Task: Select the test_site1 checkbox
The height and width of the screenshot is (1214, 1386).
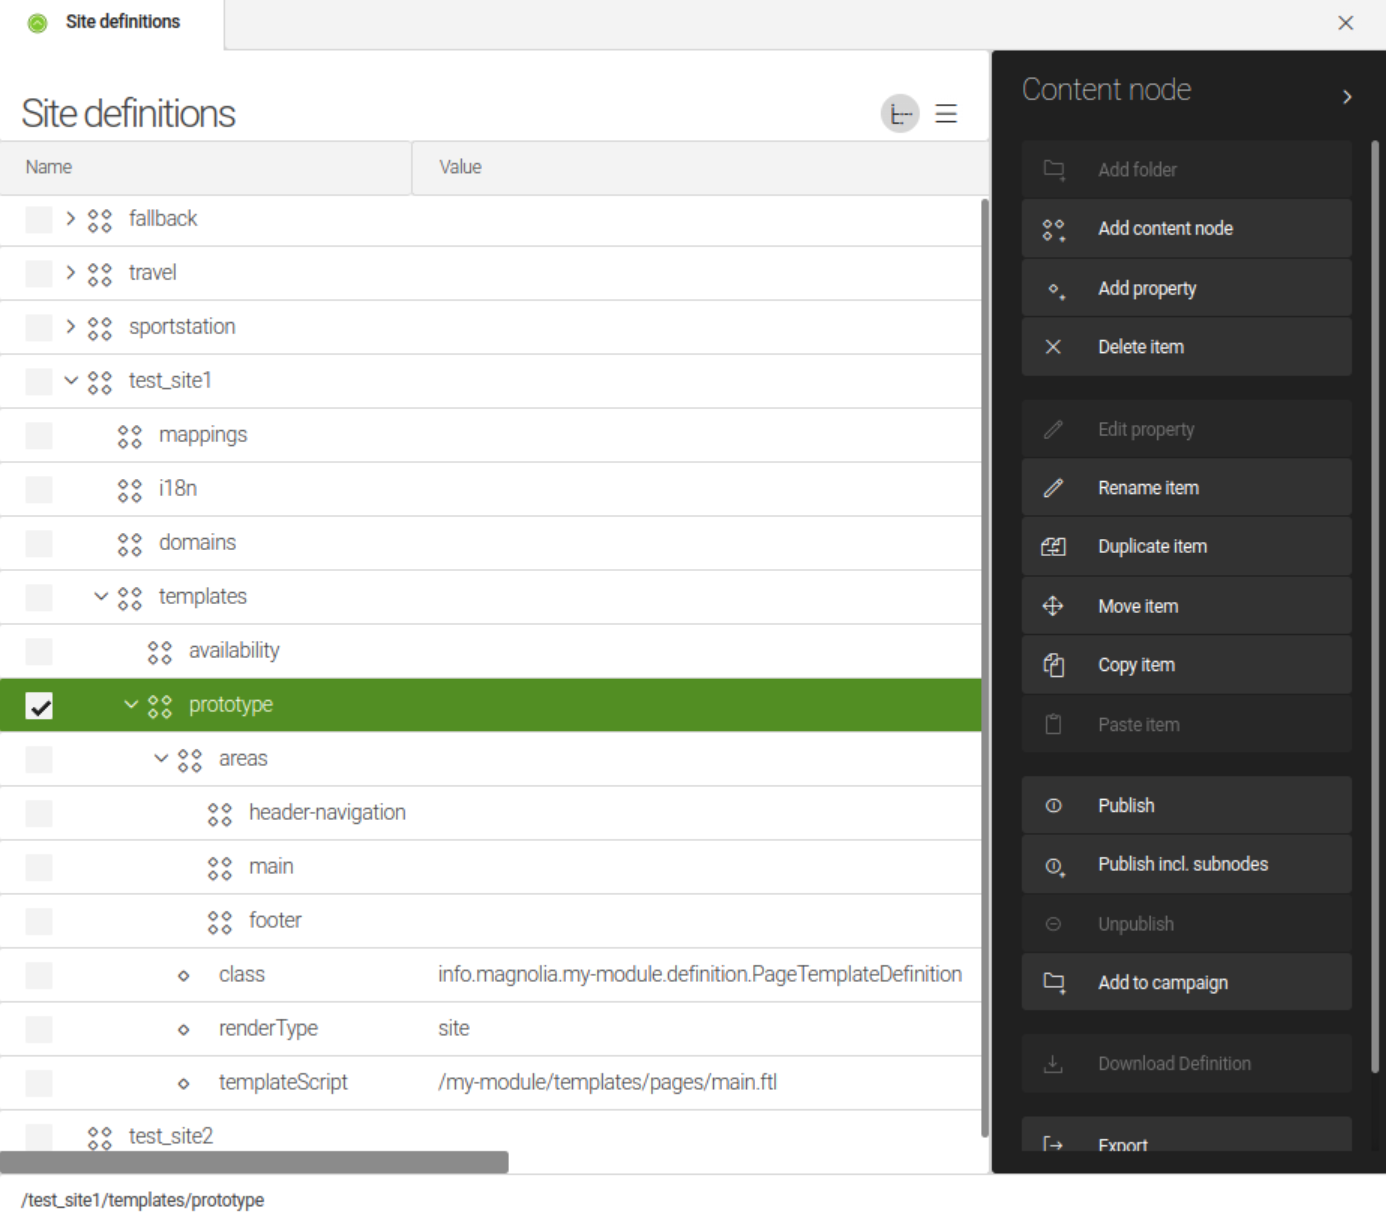Action: tap(37, 381)
